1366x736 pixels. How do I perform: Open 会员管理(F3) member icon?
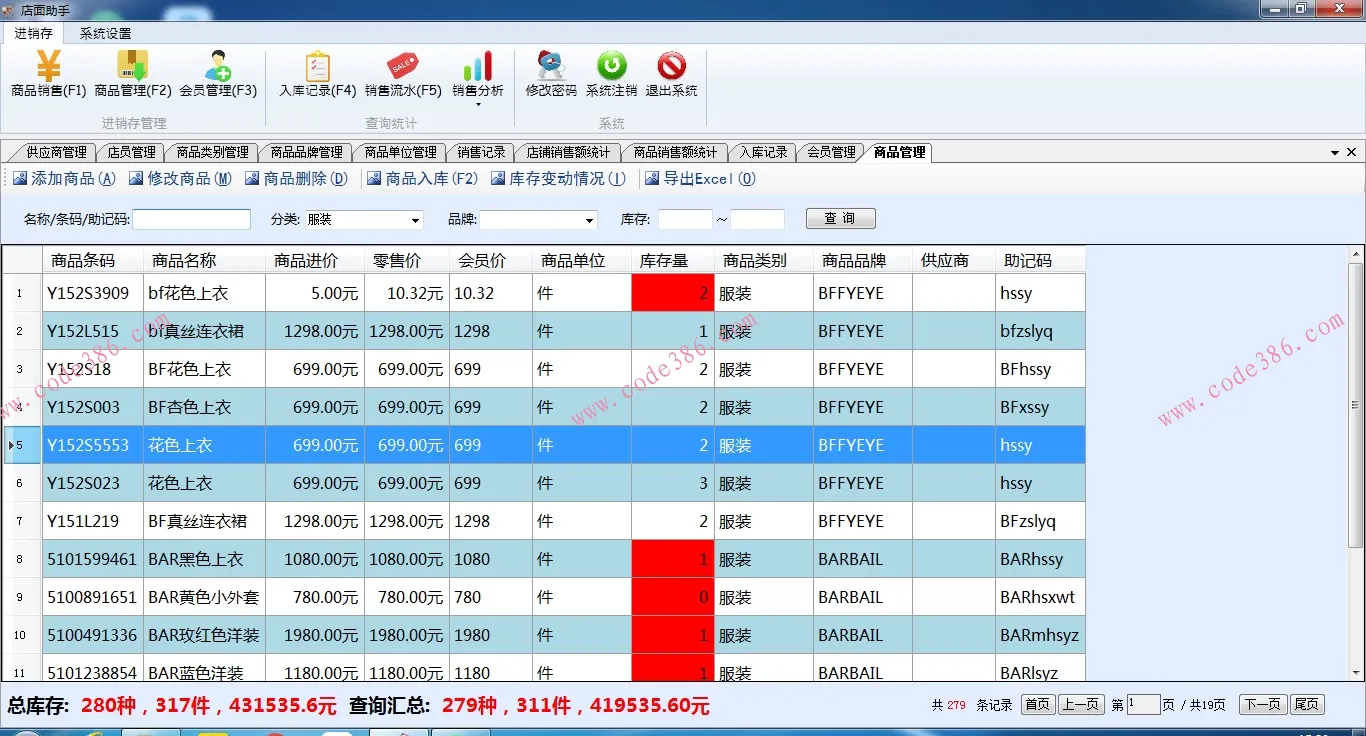218,68
